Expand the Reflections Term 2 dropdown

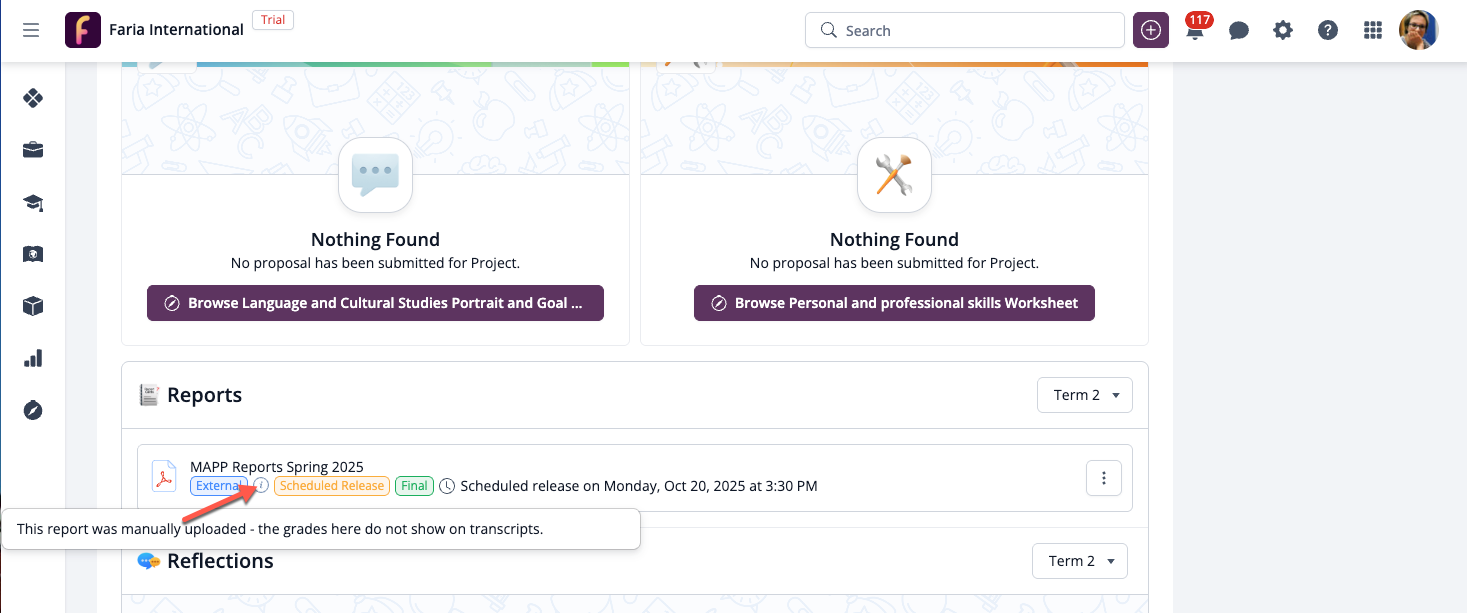click(1080, 561)
